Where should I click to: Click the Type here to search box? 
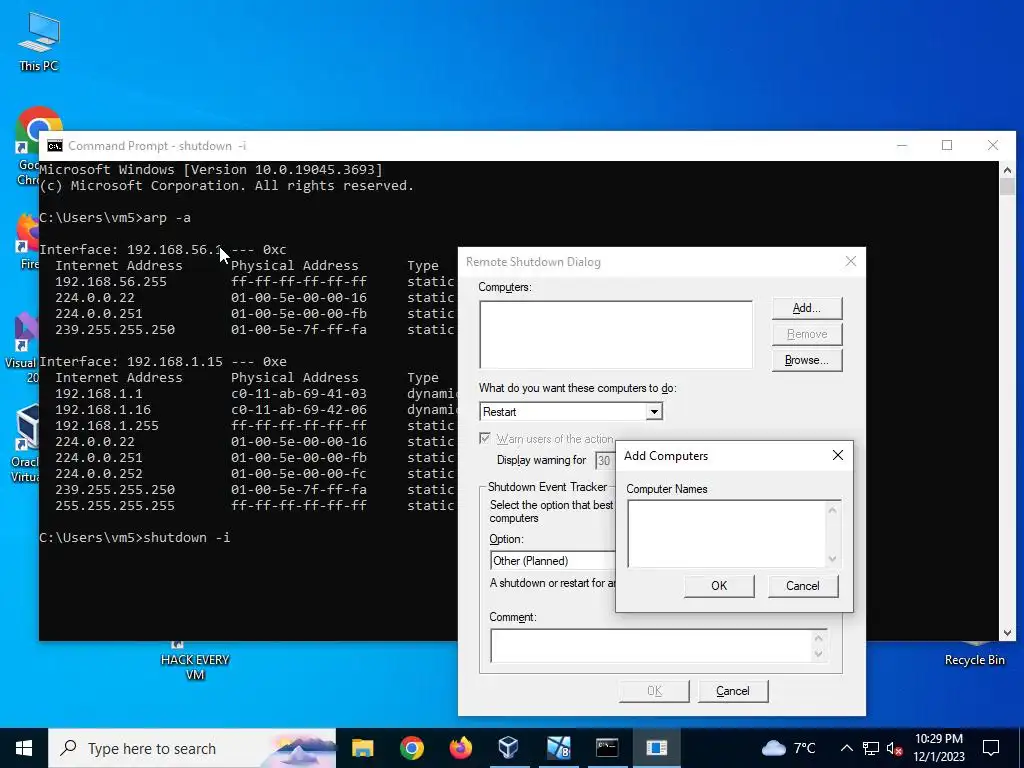(x=193, y=748)
